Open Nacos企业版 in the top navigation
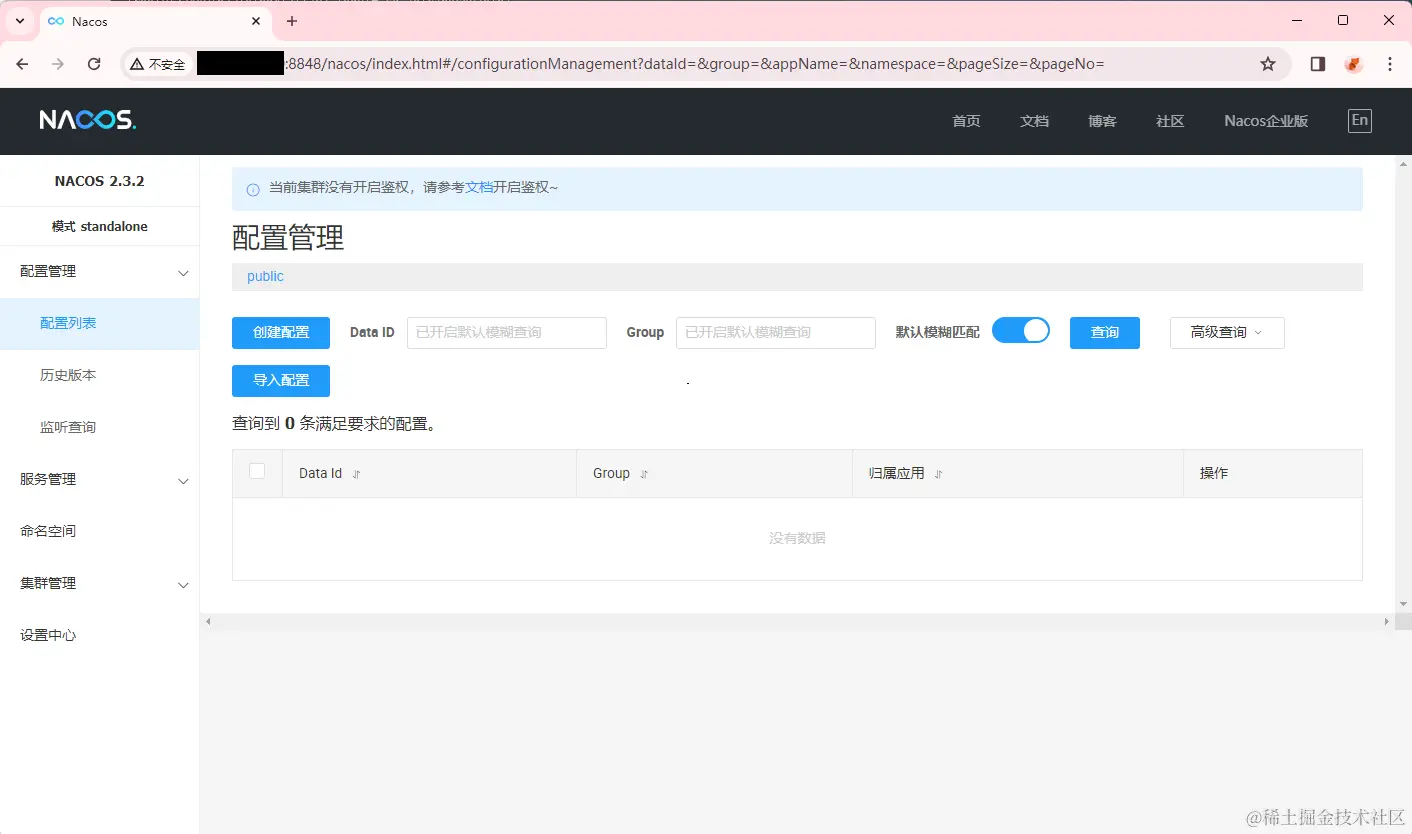The height and width of the screenshot is (834, 1412). tap(1266, 121)
